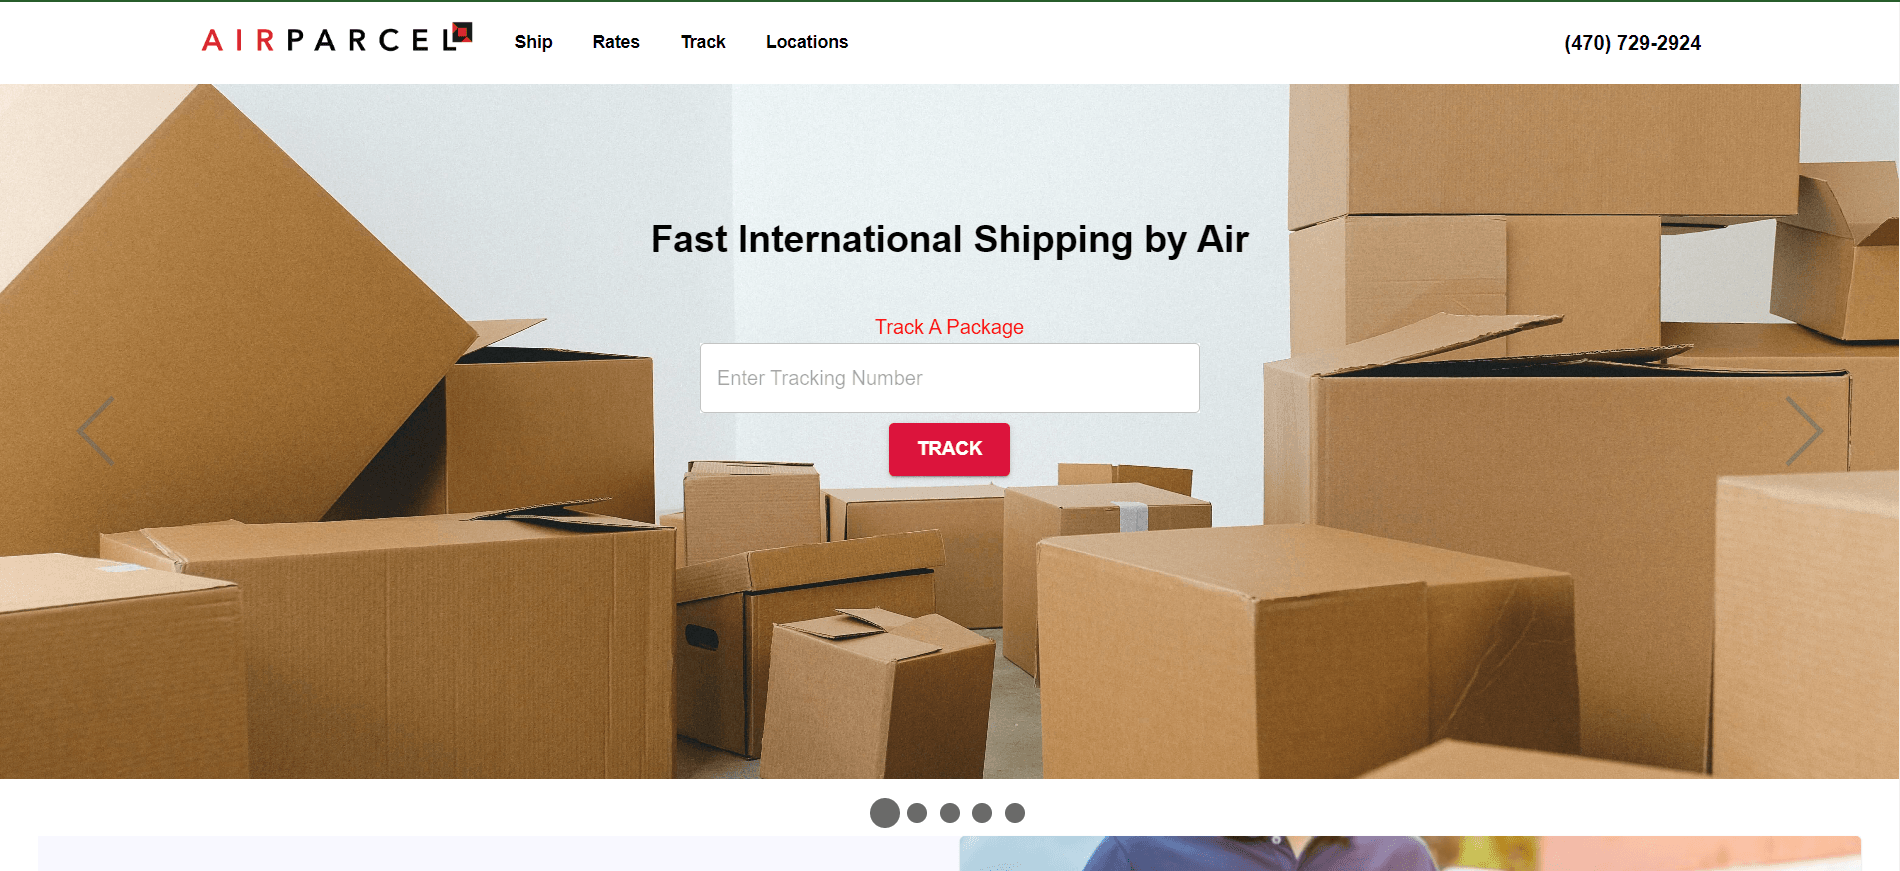1900x871 pixels.
Task: Call the (470) 729-2924 phone link
Action: [1632, 43]
